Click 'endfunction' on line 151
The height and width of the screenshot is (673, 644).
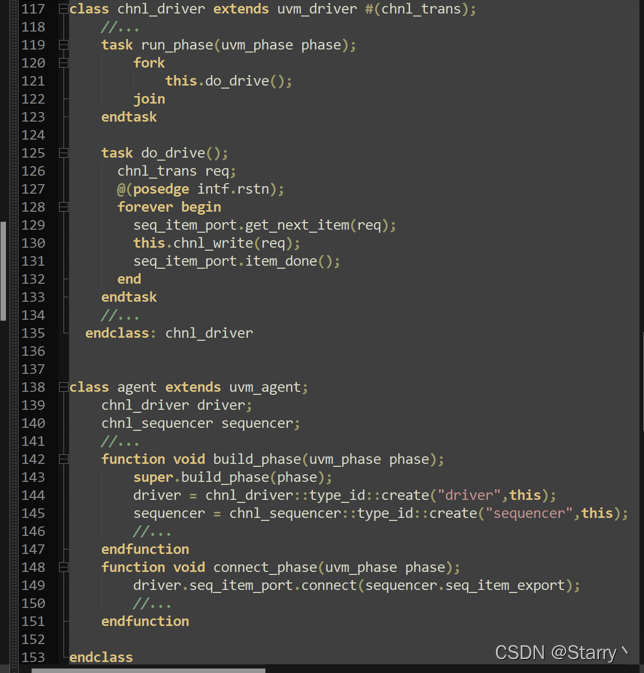(145, 621)
